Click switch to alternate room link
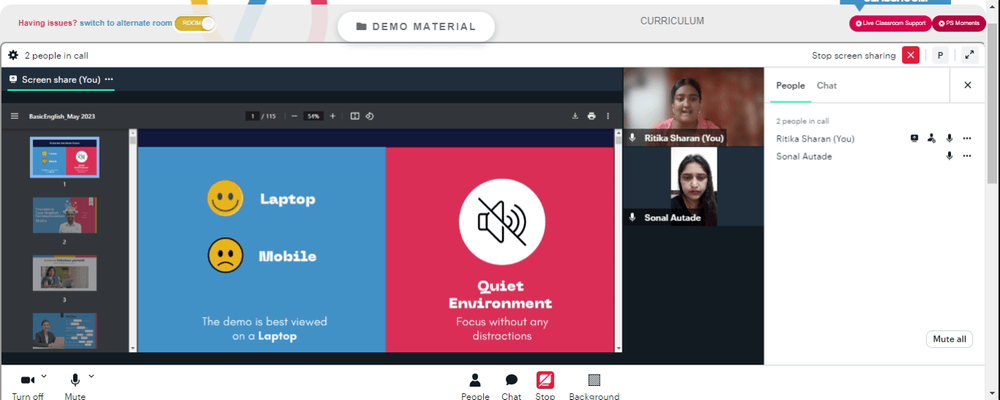The image size is (1000, 400). pos(126,23)
